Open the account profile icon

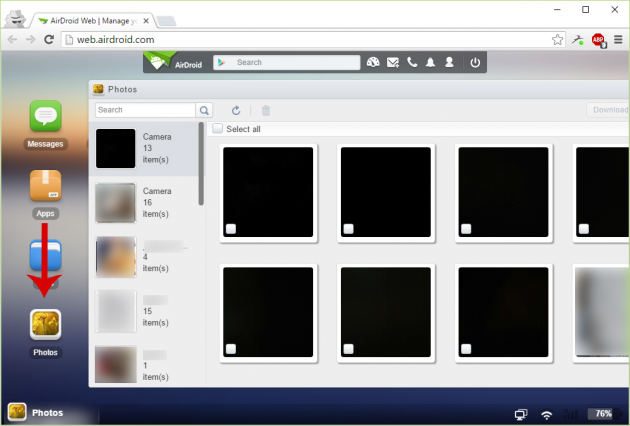click(x=449, y=62)
